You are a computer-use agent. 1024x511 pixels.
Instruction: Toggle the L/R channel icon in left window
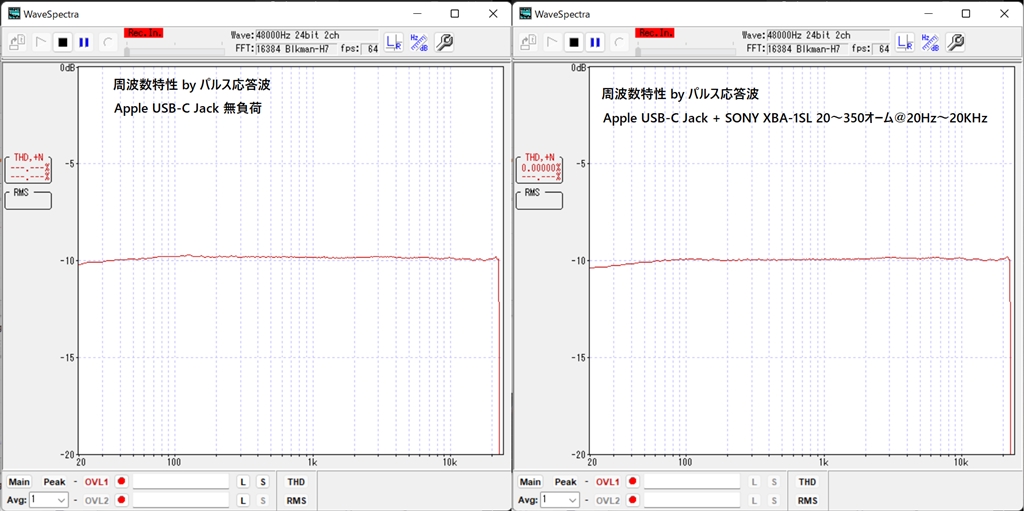tap(393, 42)
